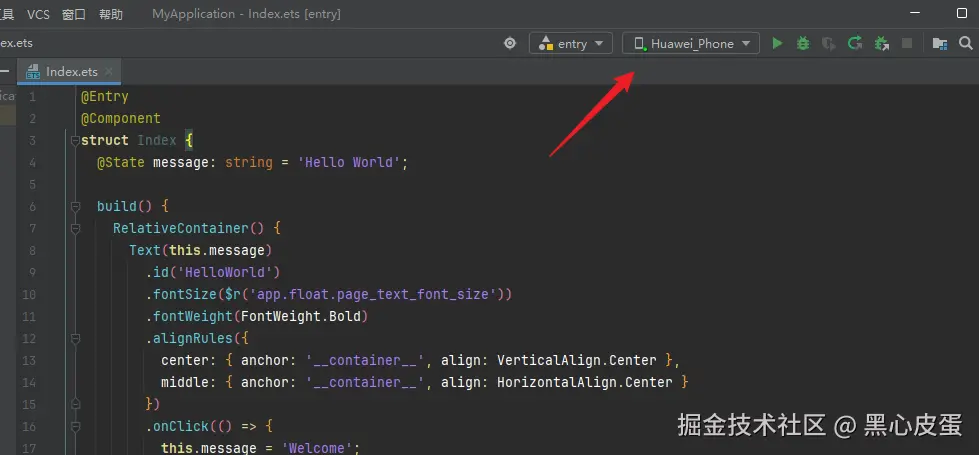Run the app with the green play button
Viewport: 979px width, 455px height.
777,44
